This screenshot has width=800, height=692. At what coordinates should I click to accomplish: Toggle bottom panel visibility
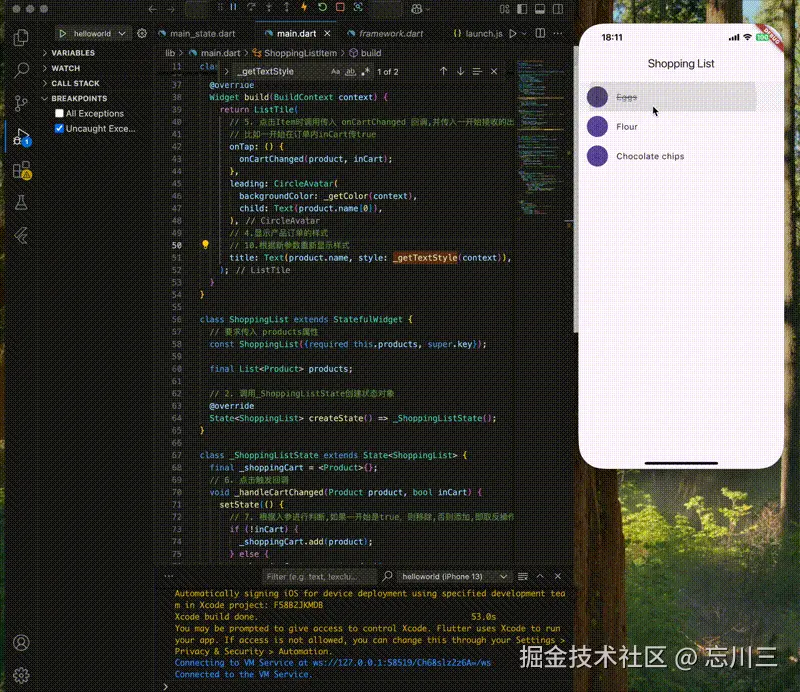(x=540, y=9)
